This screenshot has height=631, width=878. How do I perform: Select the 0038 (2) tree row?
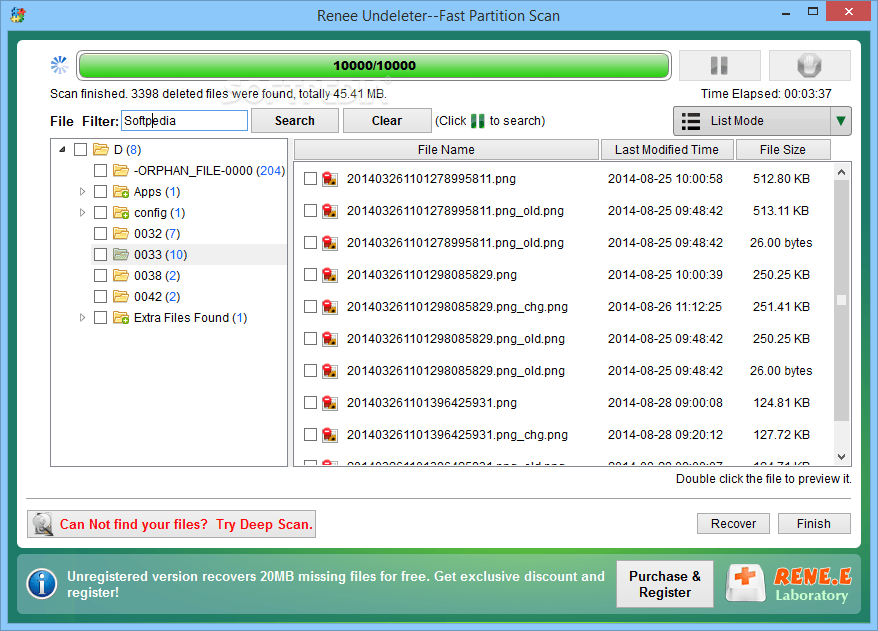(x=157, y=275)
